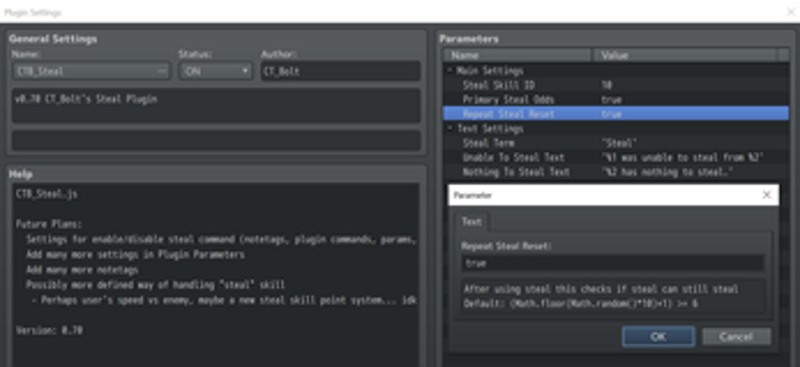This screenshot has height=367, width=800.
Task: Open the plugin Name dropdown
Action: (x=91, y=71)
